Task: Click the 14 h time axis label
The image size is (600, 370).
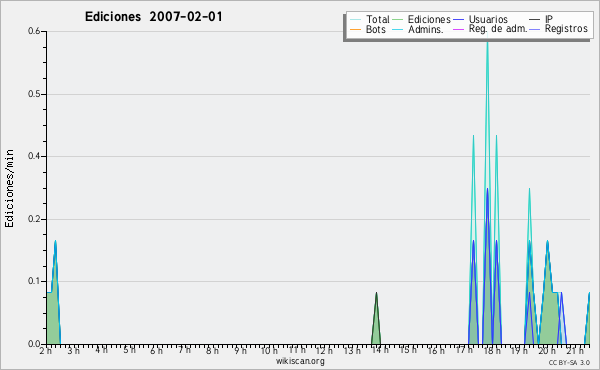Action: pos(380,350)
